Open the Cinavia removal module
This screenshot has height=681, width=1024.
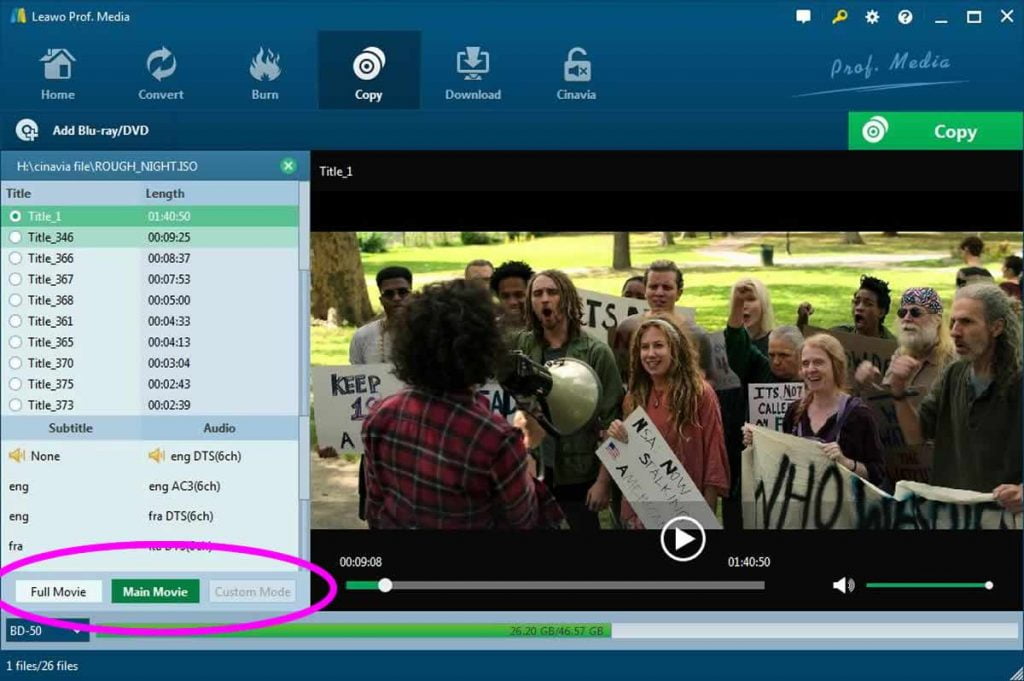(576, 66)
